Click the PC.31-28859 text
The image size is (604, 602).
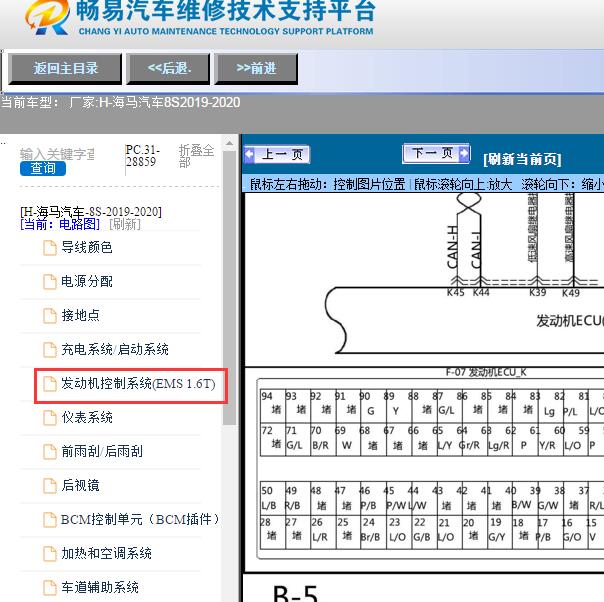tap(143, 156)
